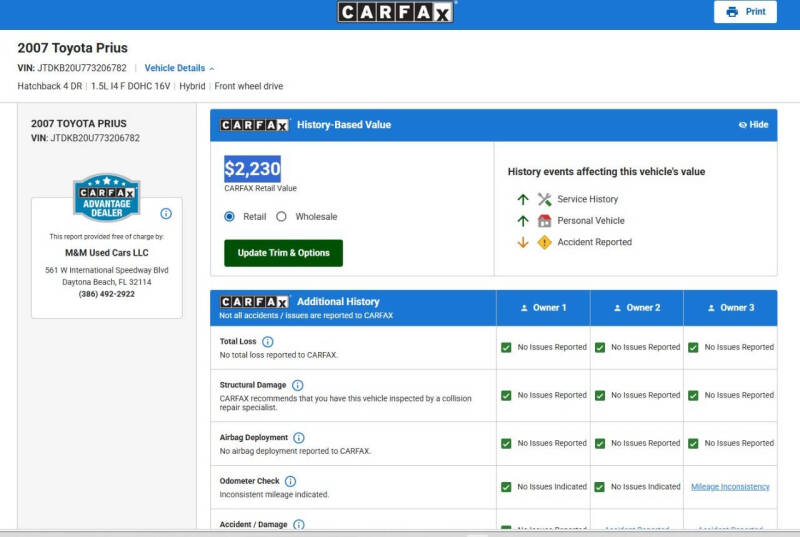
Task: Click Total Loss checkmark for Owner 1
Action: [506, 347]
